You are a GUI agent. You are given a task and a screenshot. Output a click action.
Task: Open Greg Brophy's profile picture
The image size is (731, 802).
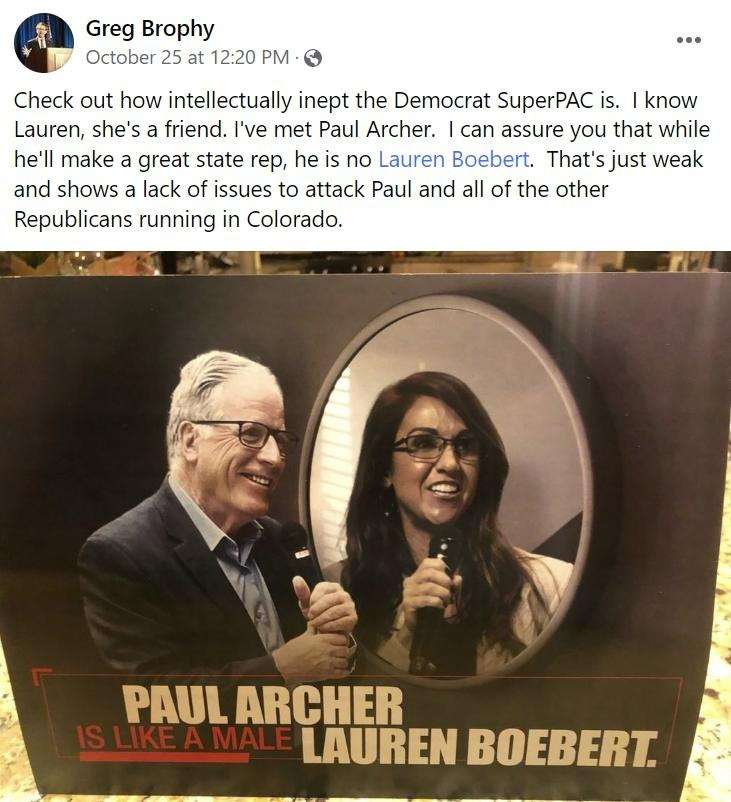tap(43, 43)
